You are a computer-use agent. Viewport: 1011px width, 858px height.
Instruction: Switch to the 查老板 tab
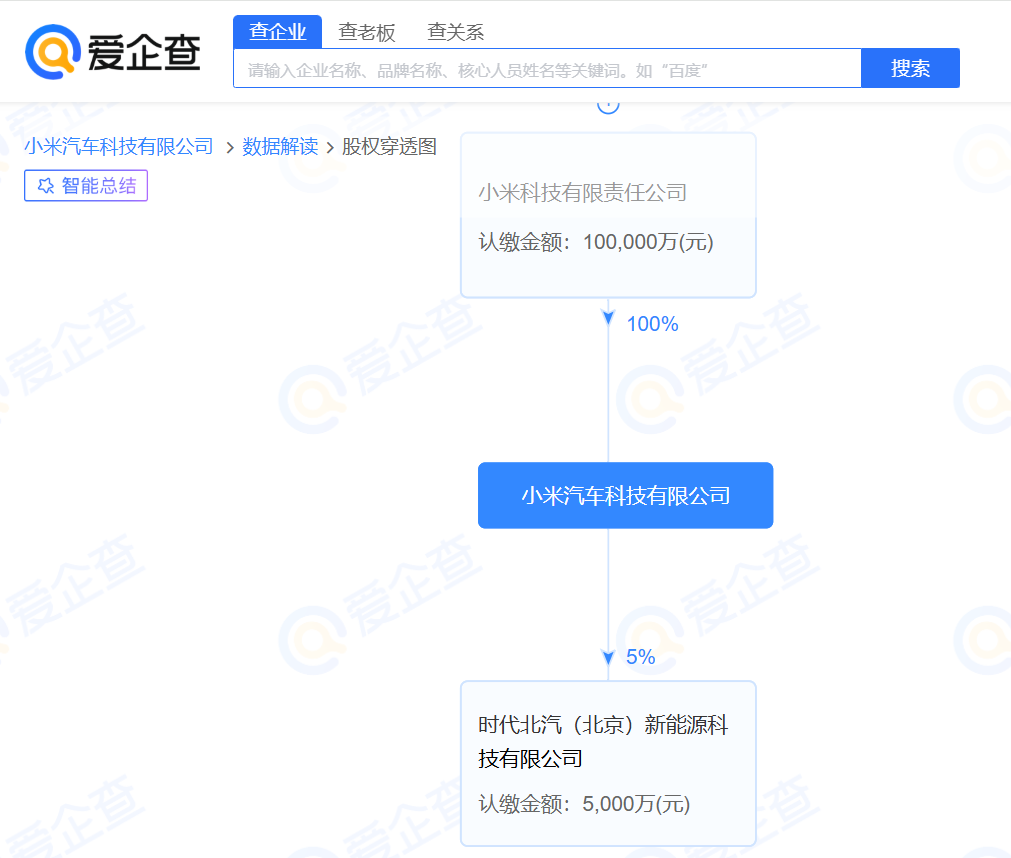coord(366,32)
